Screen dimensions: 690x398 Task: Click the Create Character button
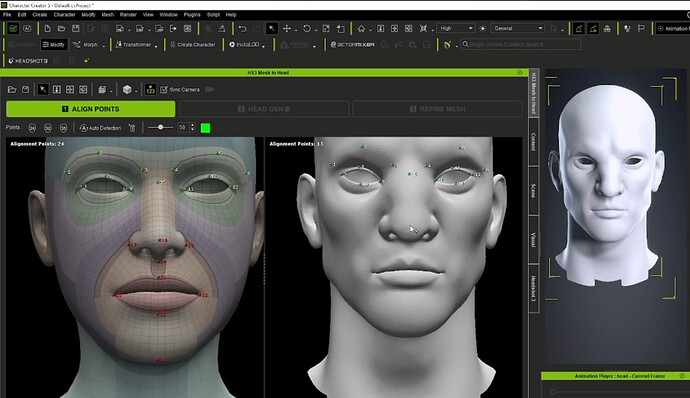point(192,44)
